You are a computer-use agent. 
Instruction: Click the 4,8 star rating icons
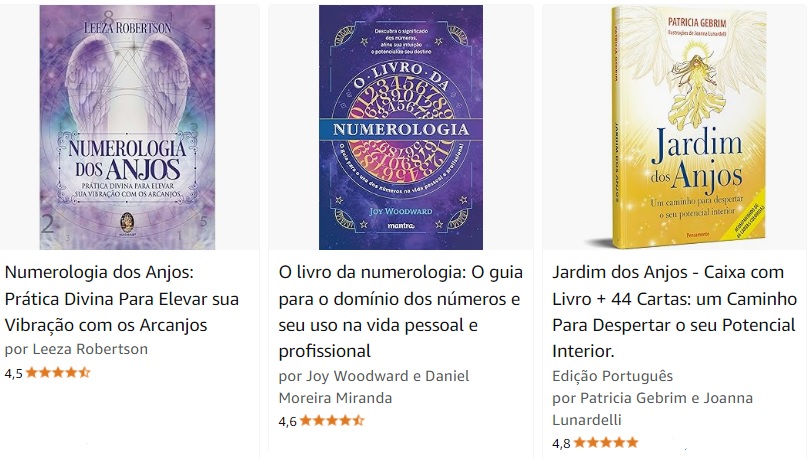[606, 442]
